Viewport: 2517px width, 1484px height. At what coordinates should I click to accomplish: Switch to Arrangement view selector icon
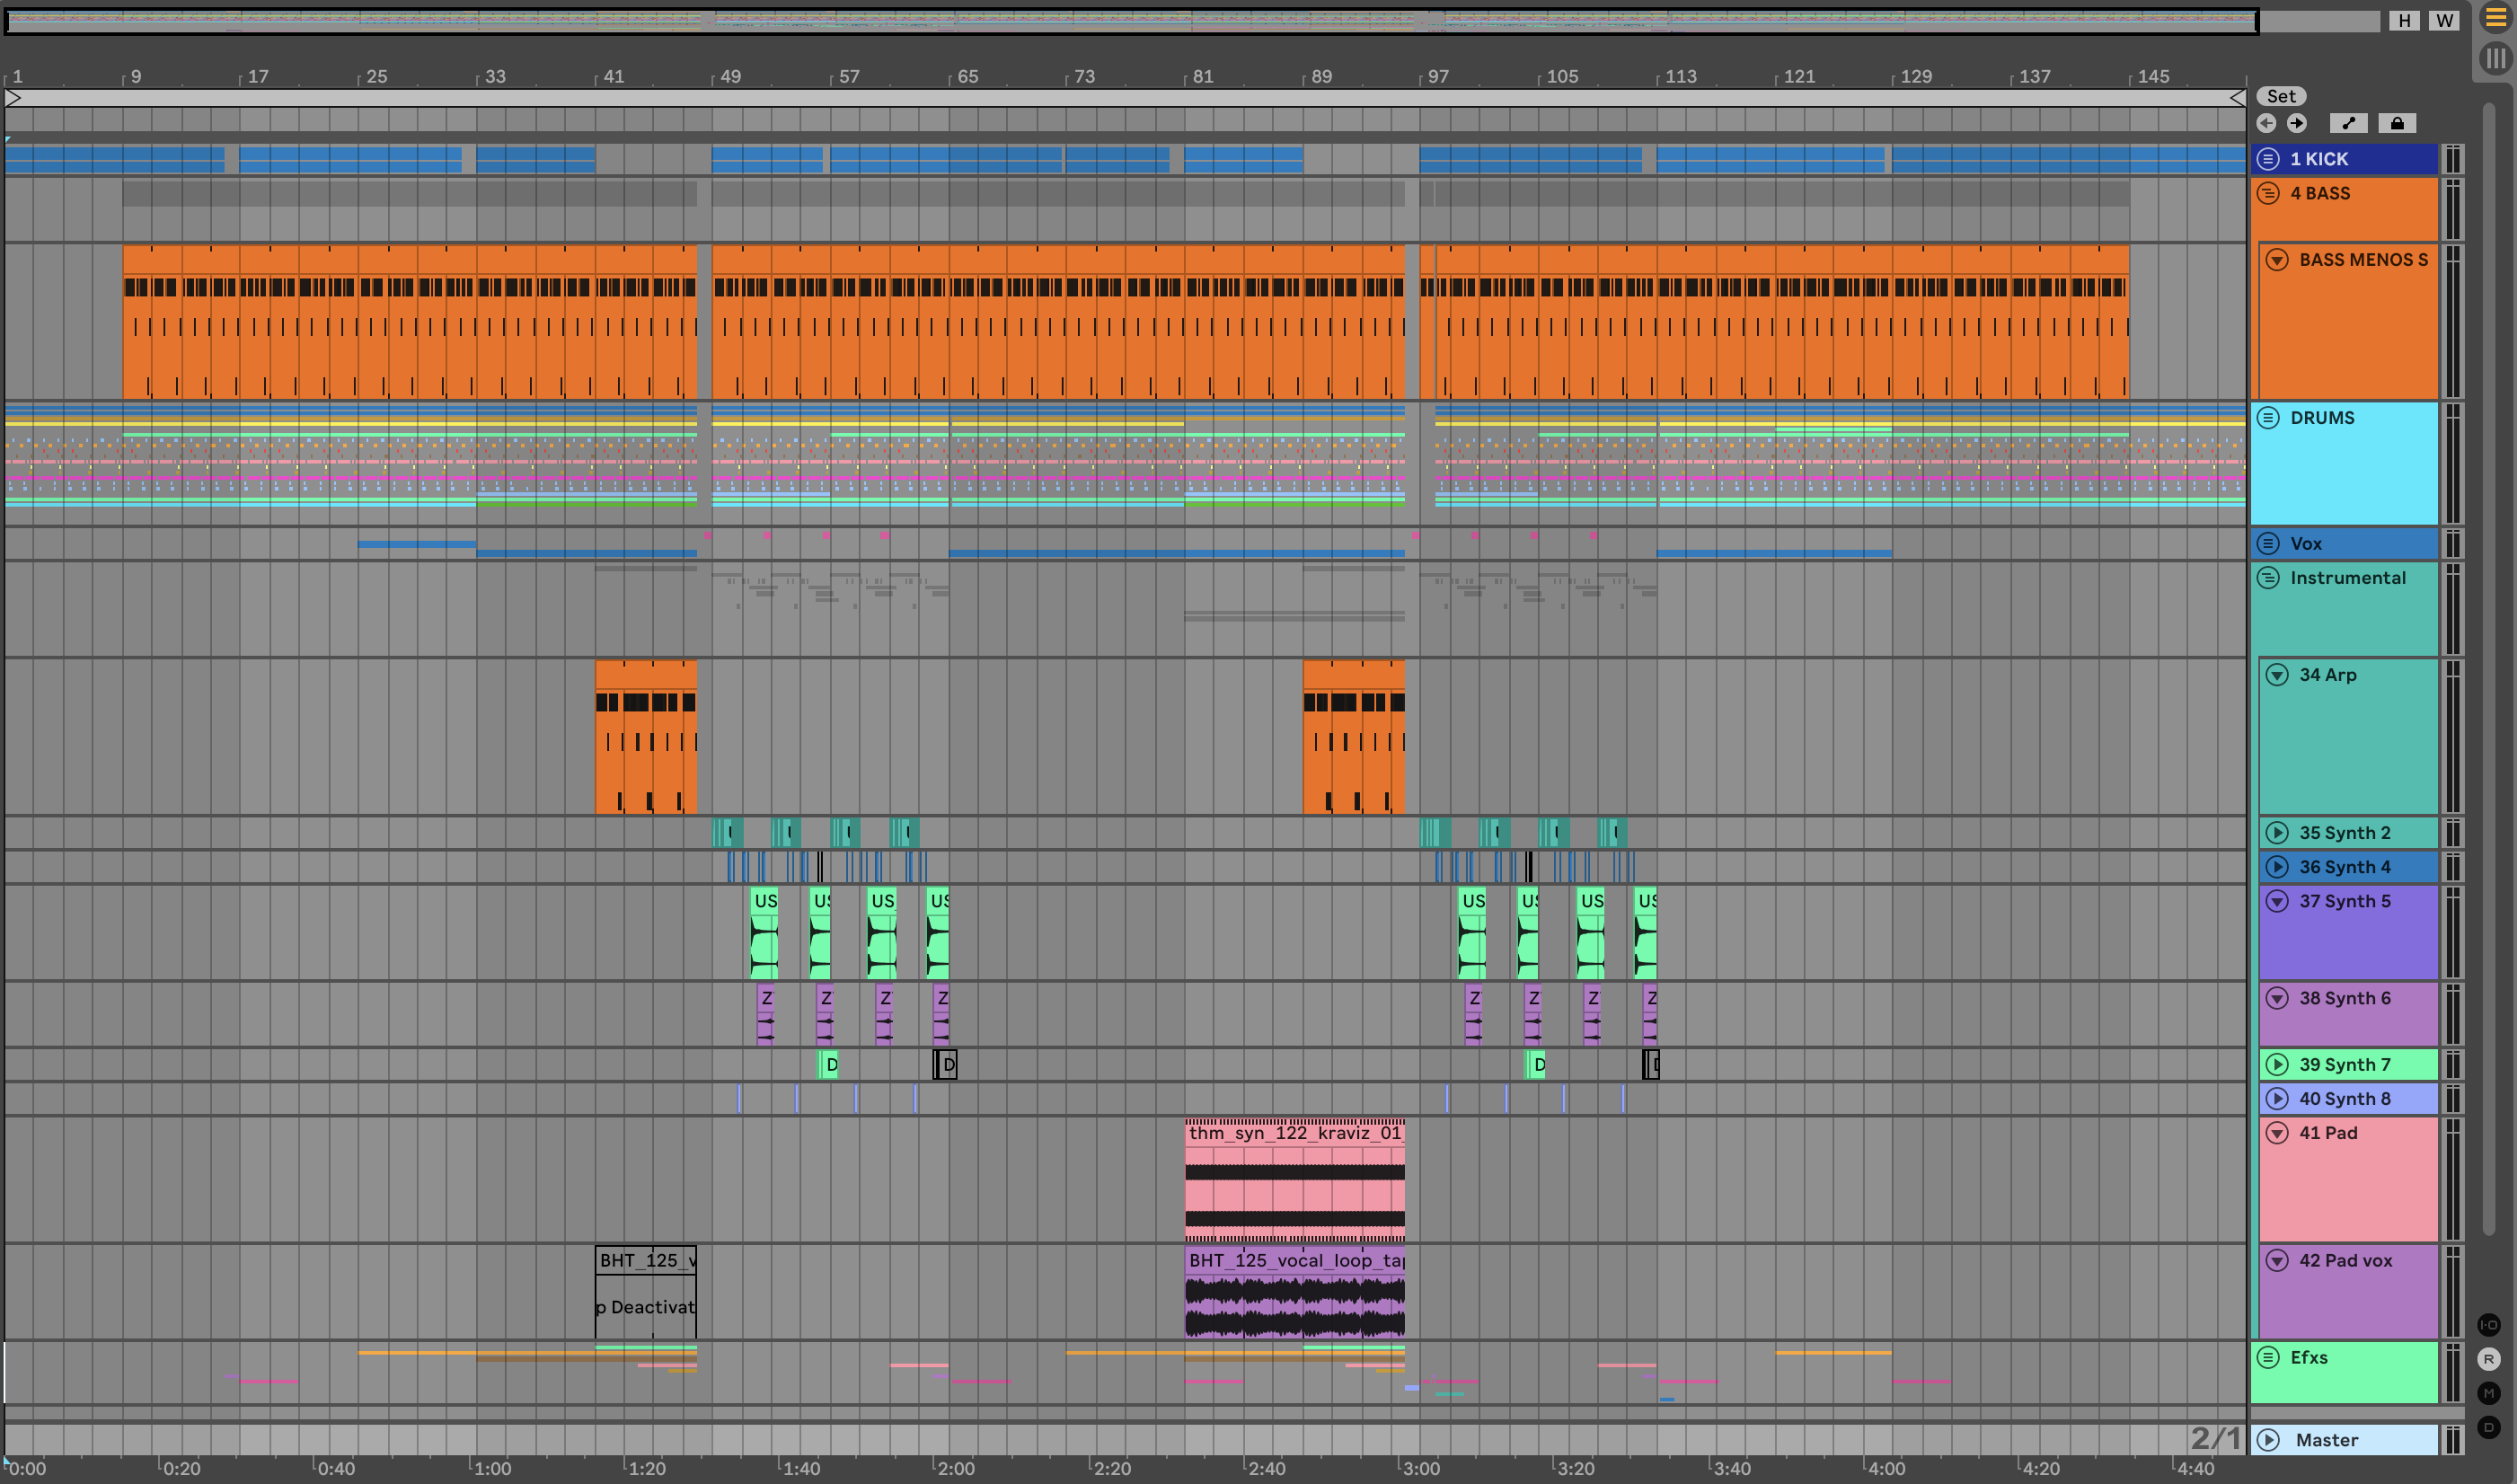click(2496, 19)
